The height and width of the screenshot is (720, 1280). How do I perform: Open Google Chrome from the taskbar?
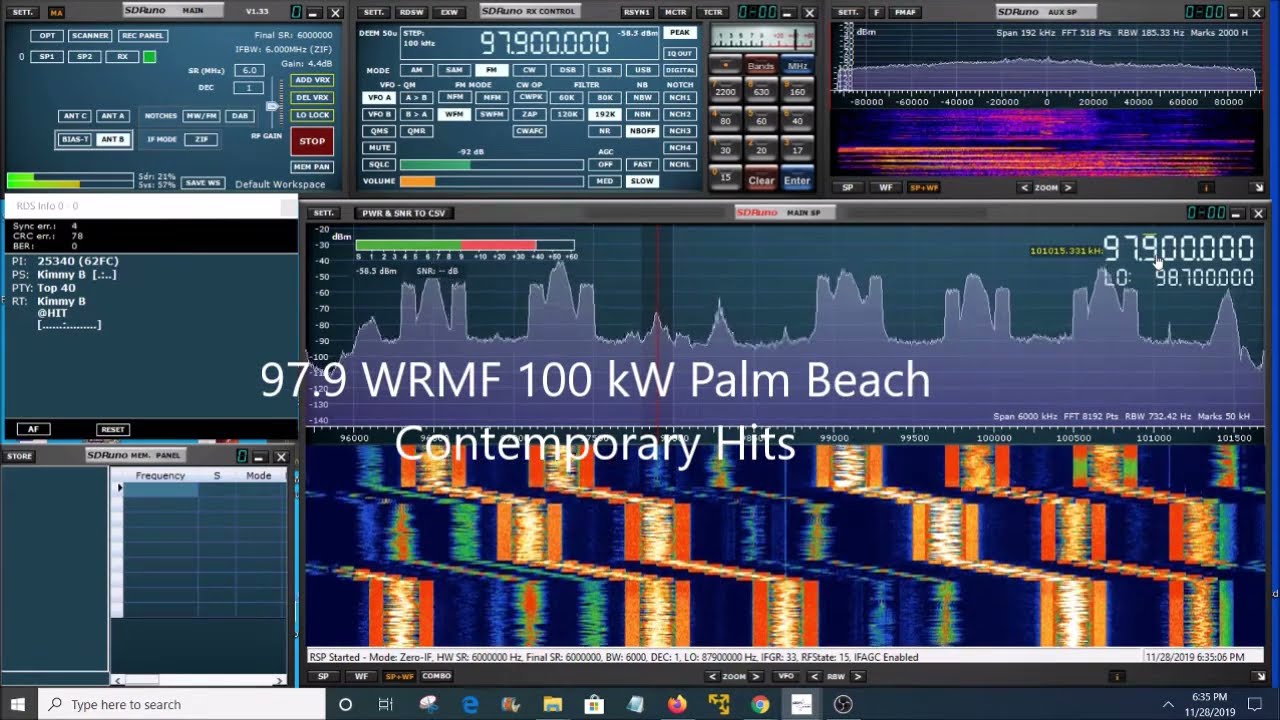pos(760,704)
